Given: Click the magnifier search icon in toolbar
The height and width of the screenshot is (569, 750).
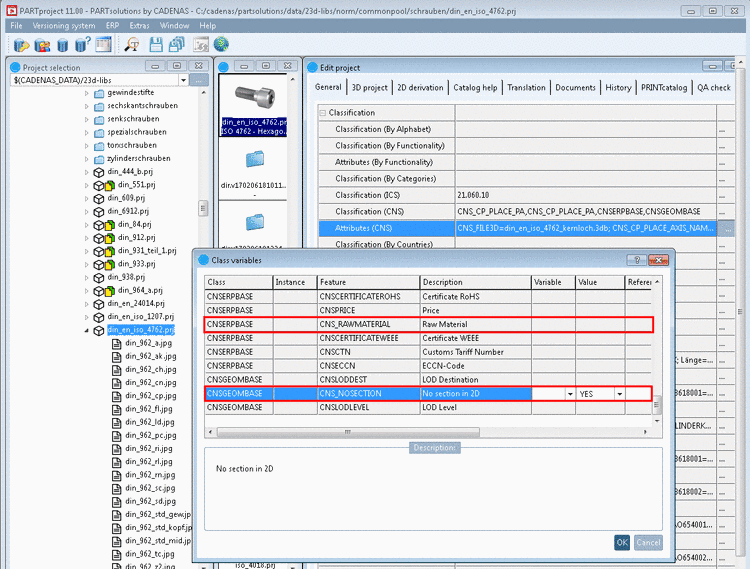Looking at the screenshot, I should point(132,44).
